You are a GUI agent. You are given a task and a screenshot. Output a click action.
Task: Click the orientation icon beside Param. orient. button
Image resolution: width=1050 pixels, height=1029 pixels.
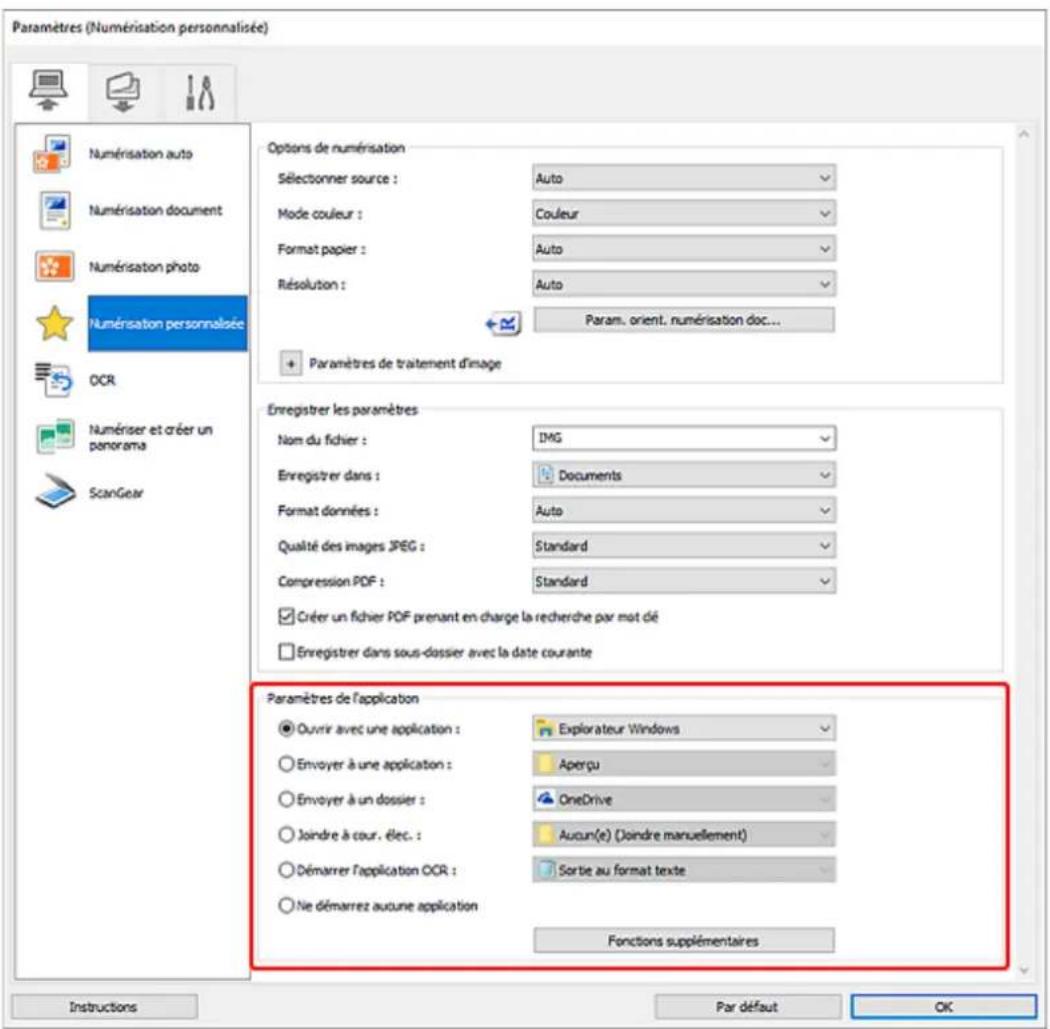tap(504, 324)
